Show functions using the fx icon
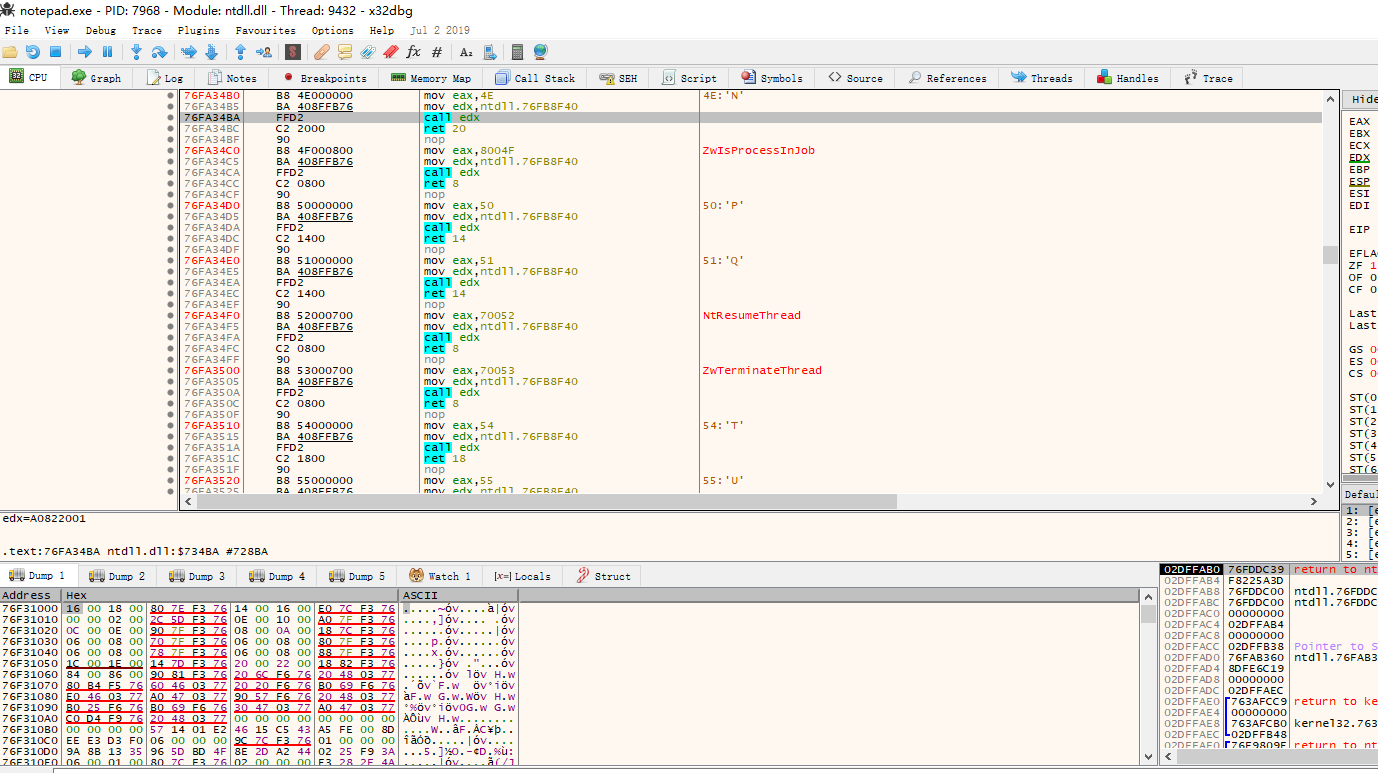1378x773 pixels. [413, 52]
